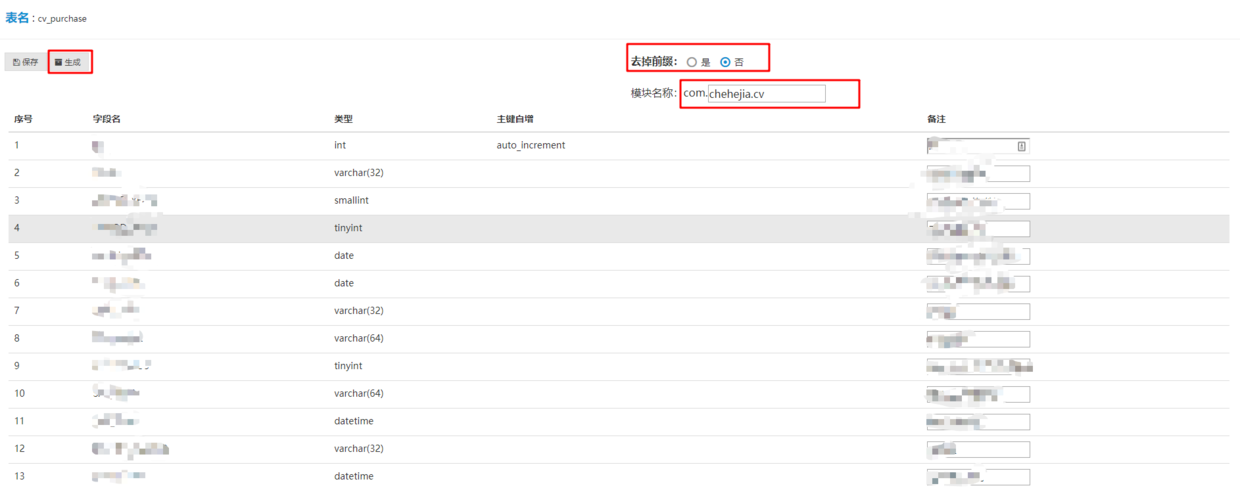Click the tinyint type in row 4

pyautogui.click(x=348, y=228)
